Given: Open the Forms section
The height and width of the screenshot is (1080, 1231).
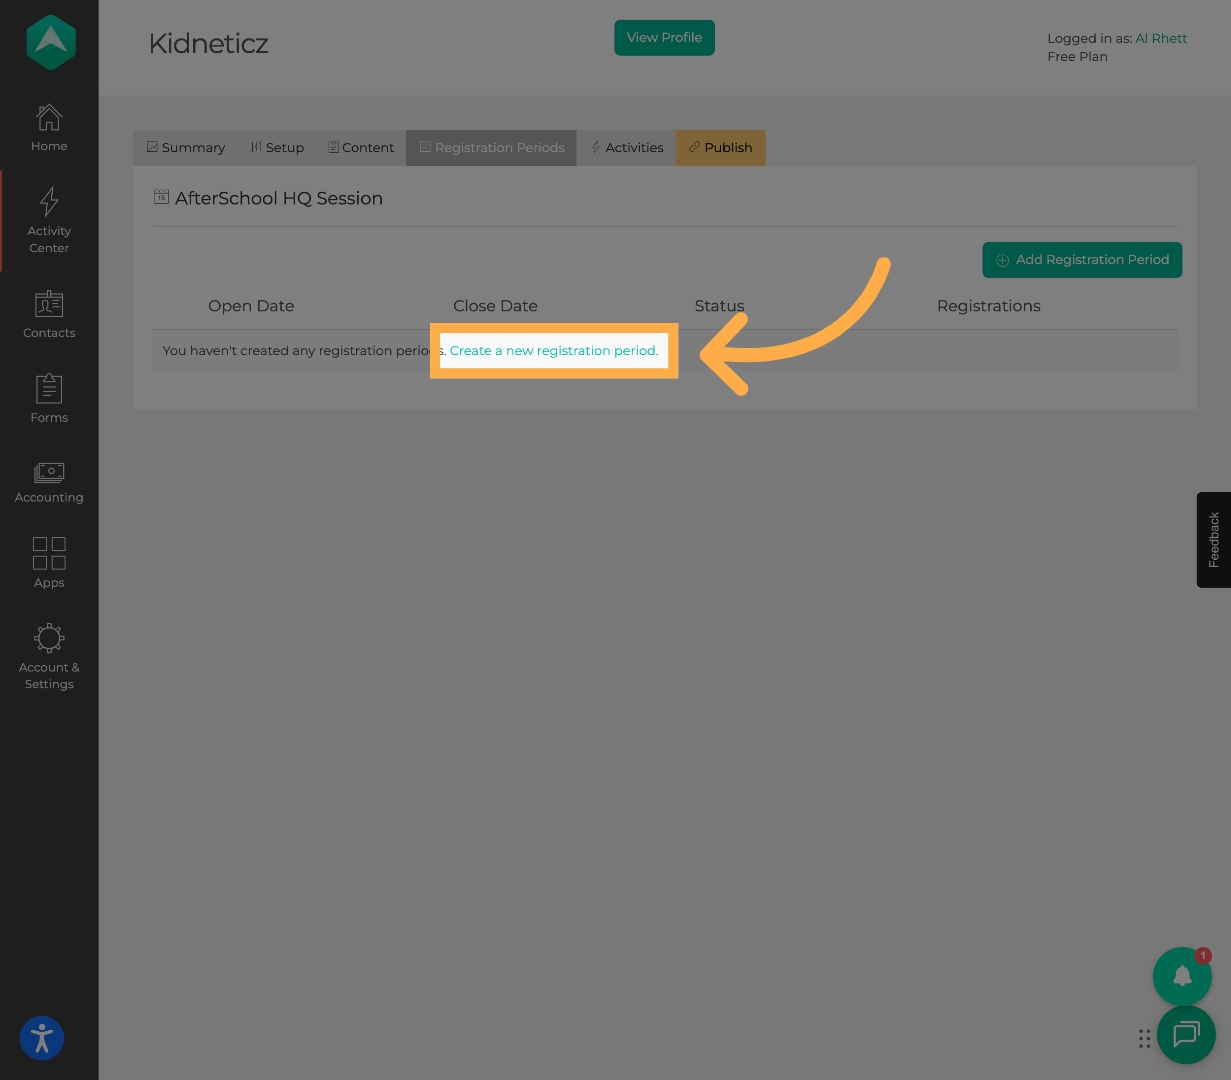Looking at the screenshot, I should (48, 398).
